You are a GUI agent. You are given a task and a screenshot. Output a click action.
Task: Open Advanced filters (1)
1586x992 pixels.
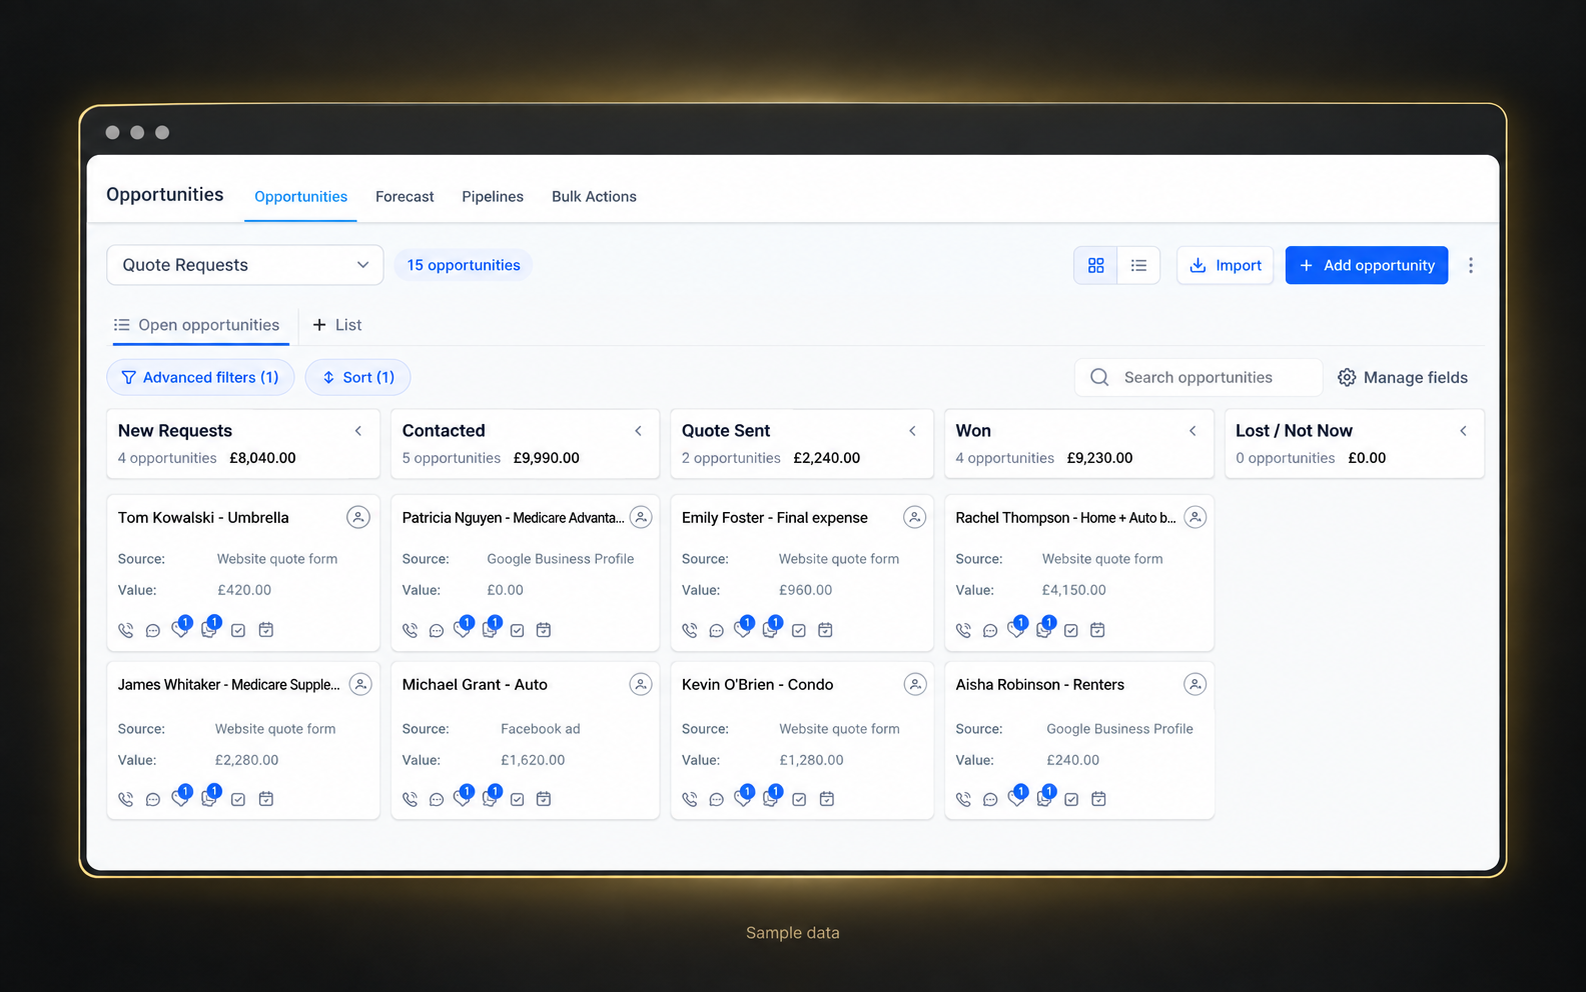click(200, 377)
